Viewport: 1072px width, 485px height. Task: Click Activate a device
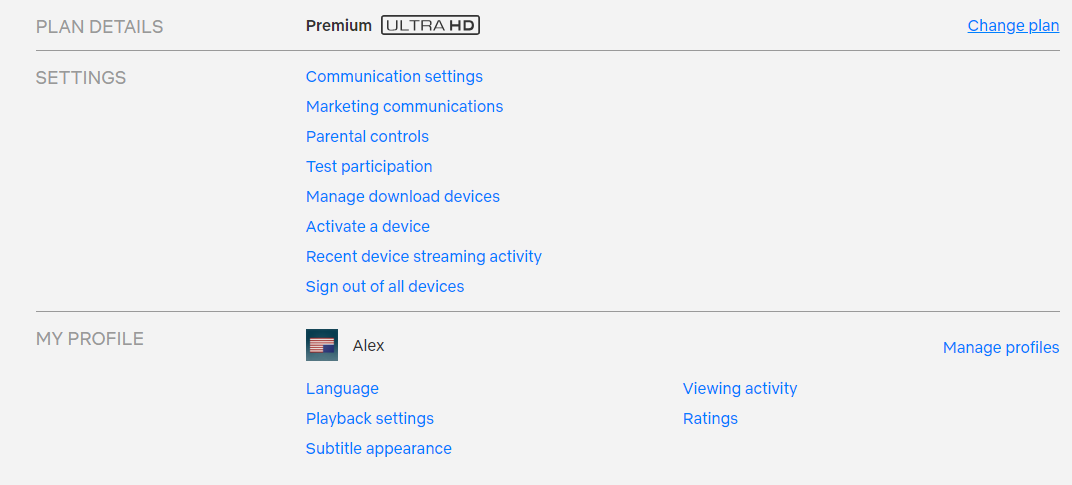pyautogui.click(x=368, y=227)
